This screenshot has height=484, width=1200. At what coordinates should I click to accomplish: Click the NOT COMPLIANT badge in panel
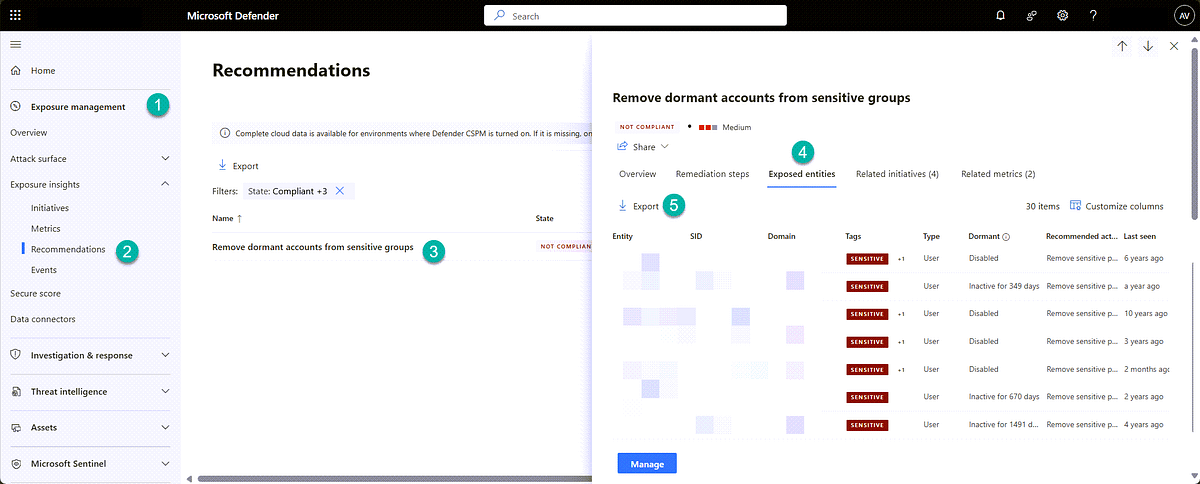(x=647, y=127)
